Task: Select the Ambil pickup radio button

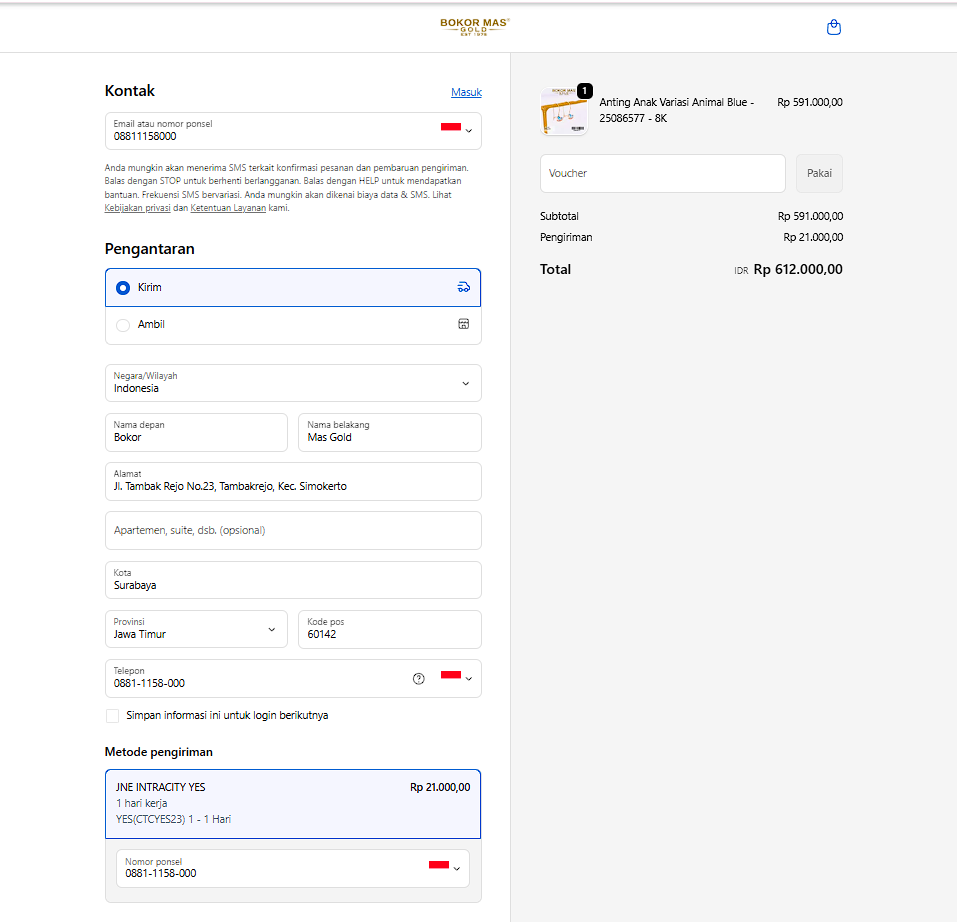Action: click(x=123, y=325)
